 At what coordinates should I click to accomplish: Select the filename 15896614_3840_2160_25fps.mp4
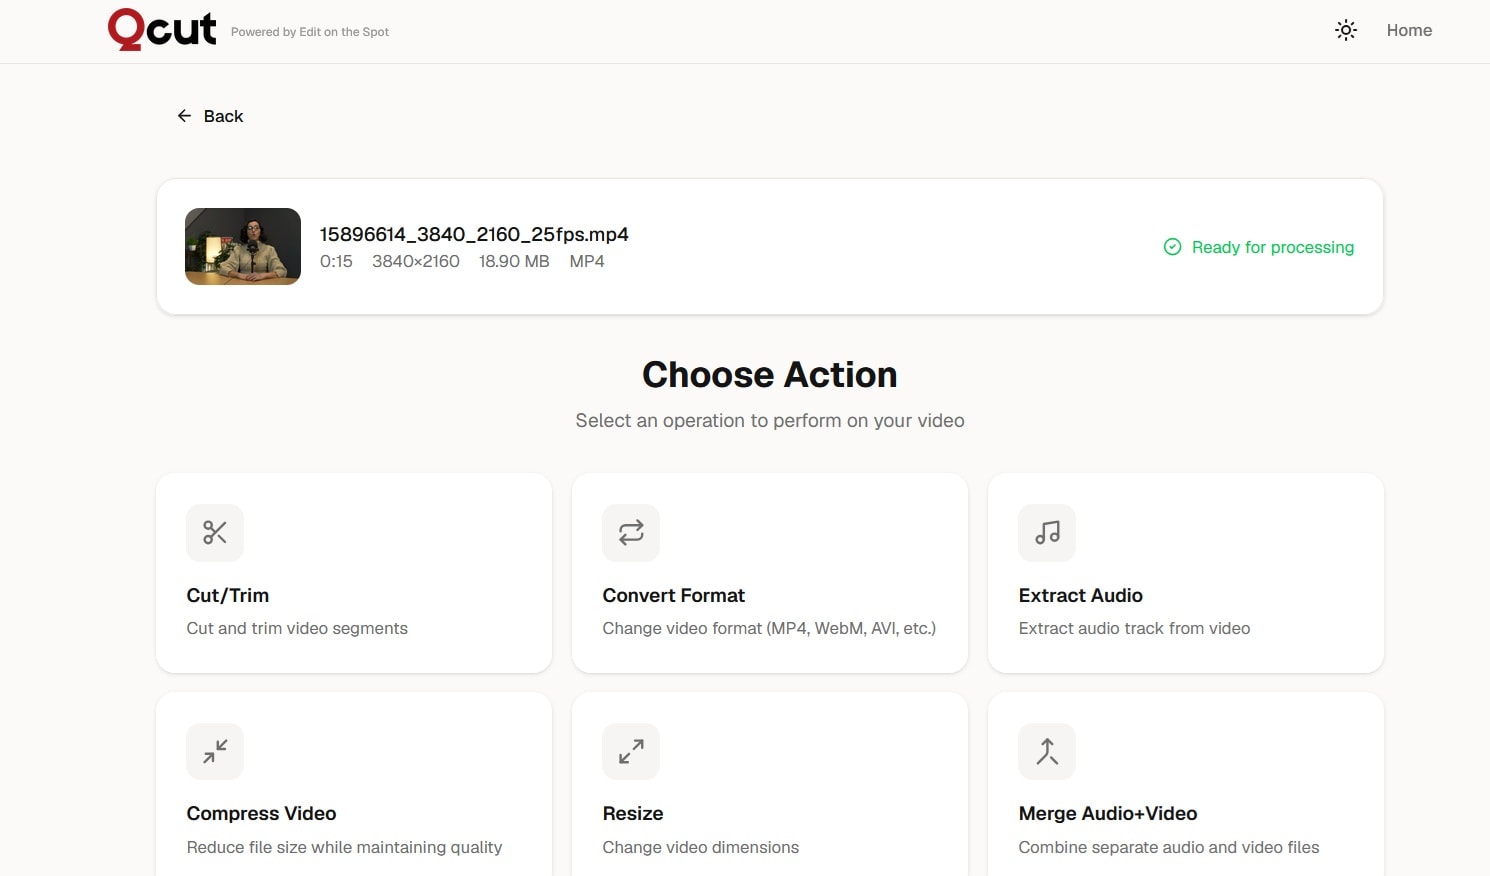pos(474,234)
